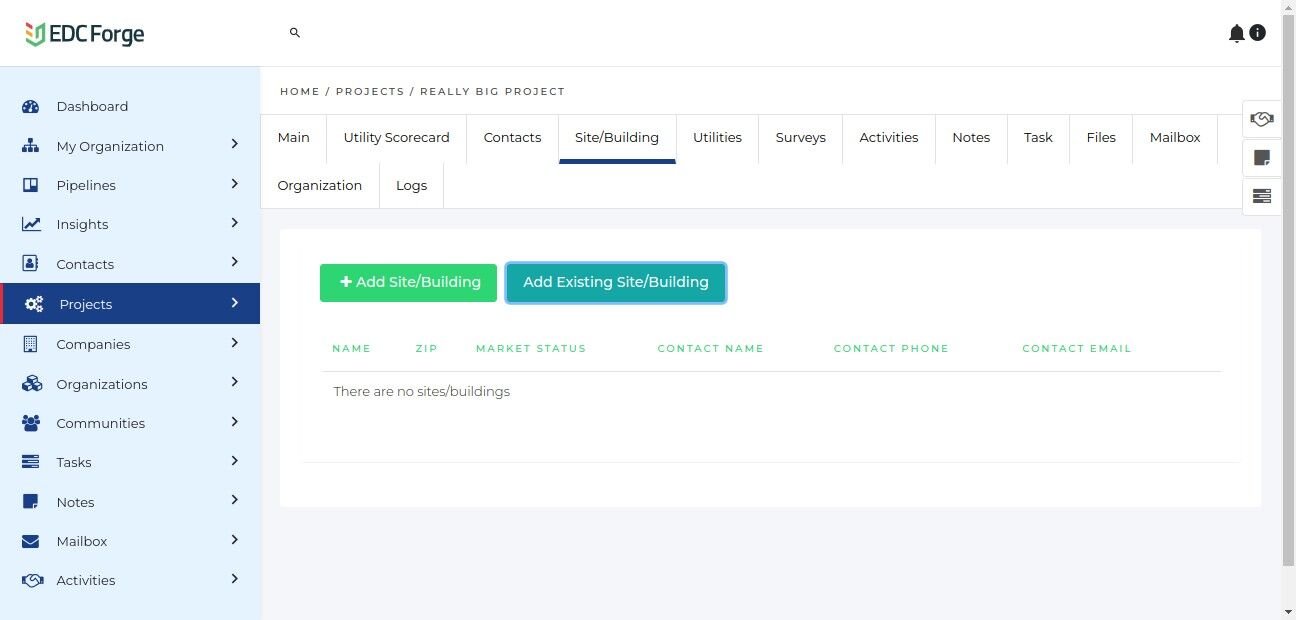Open the handshake activities side panel icon
The height and width of the screenshot is (620, 1296).
[x=1262, y=119]
